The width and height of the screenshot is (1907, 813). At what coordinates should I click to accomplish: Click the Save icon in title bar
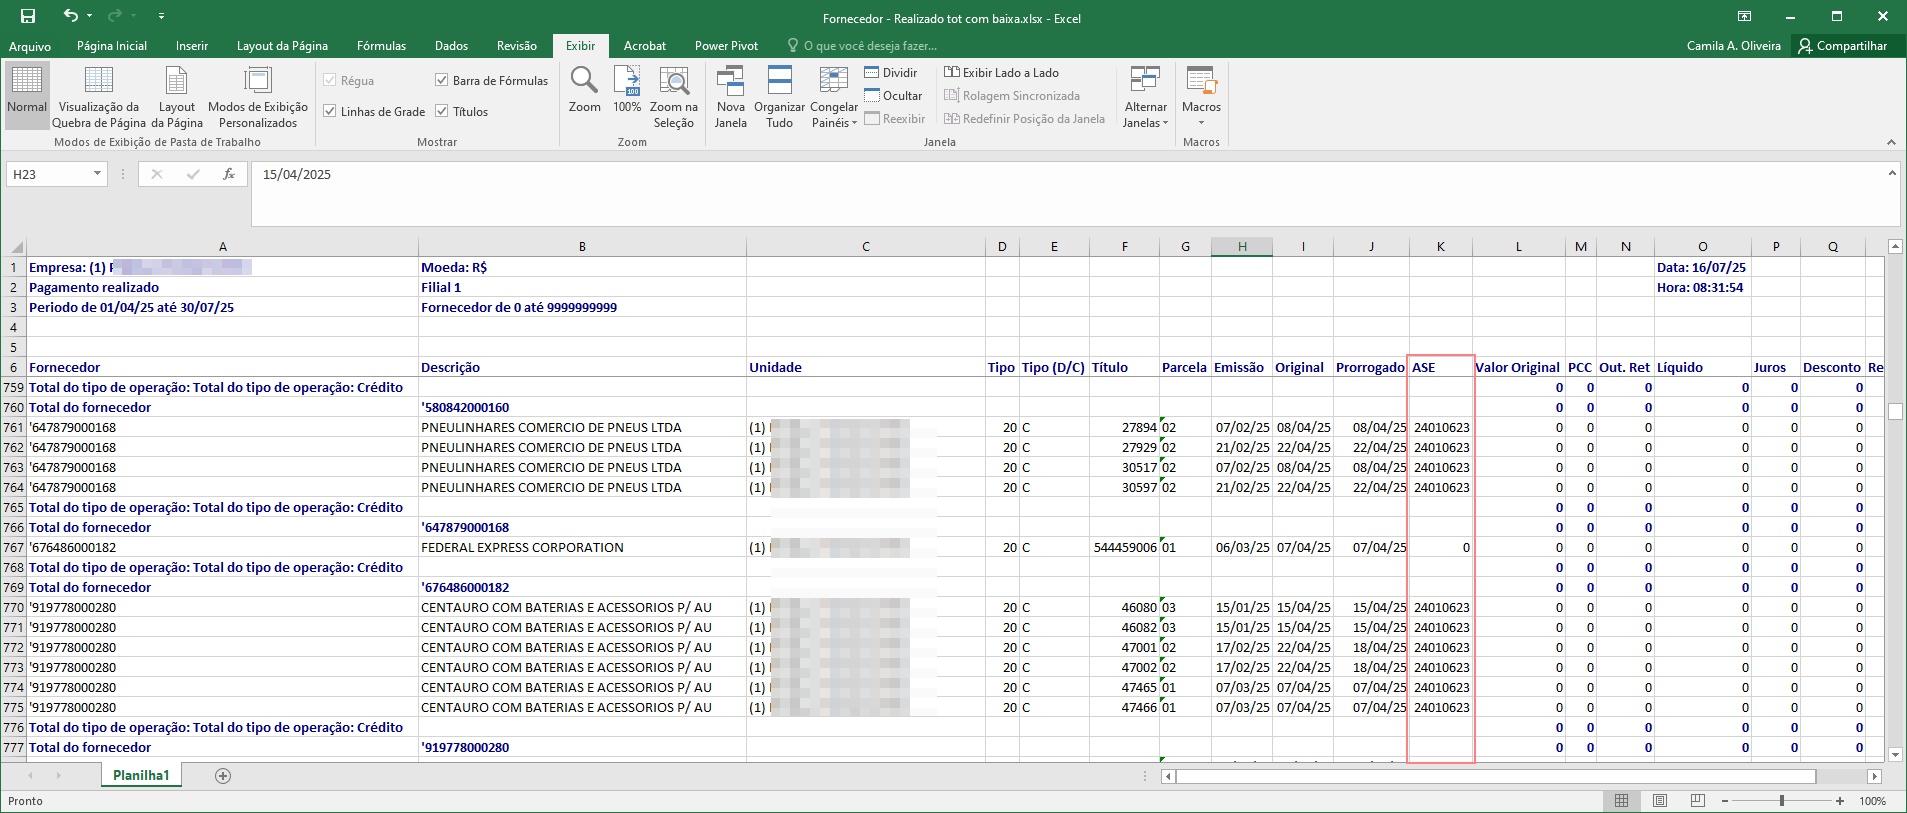tap(28, 16)
